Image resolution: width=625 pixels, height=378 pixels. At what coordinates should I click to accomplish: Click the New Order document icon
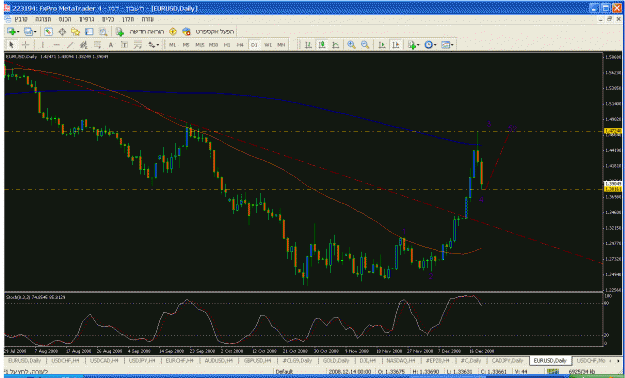[120, 32]
